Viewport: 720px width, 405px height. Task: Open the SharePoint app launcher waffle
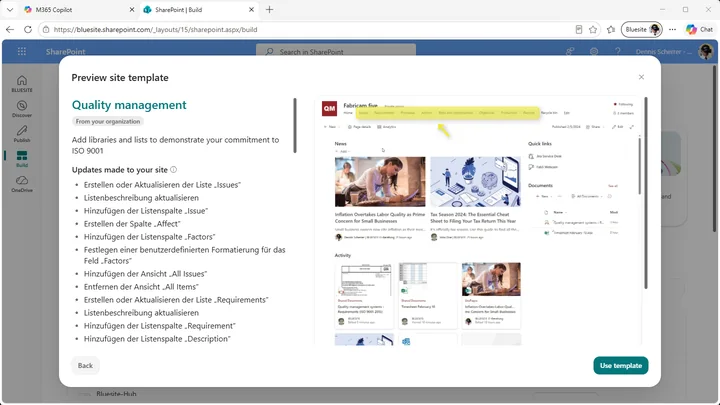point(22,51)
